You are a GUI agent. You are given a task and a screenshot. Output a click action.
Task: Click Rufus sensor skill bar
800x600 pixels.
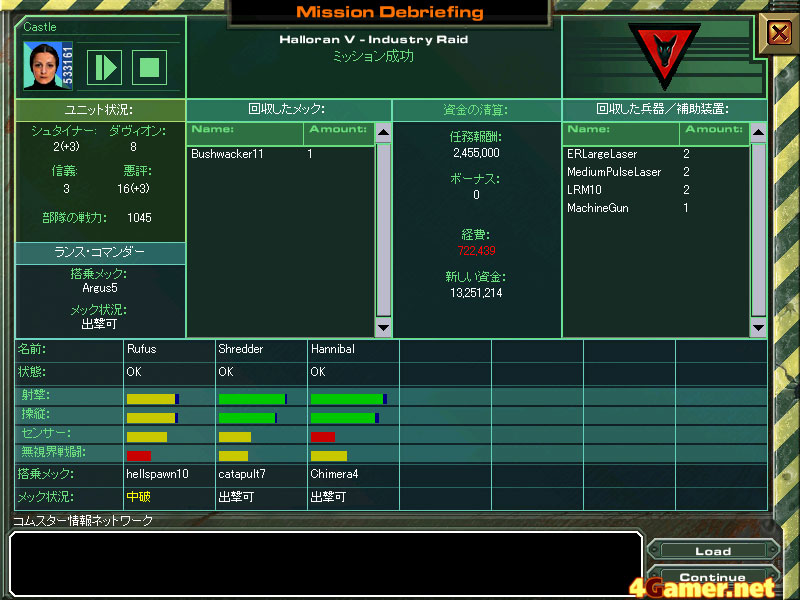click(146, 437)
